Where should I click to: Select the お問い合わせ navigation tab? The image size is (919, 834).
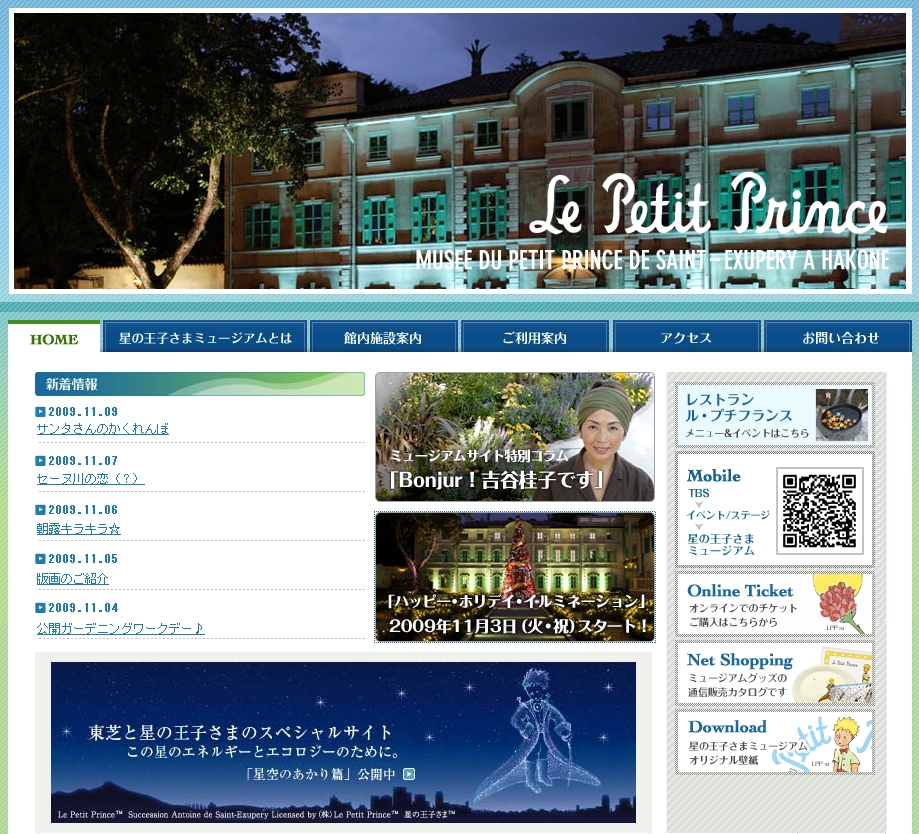(839, 338)
